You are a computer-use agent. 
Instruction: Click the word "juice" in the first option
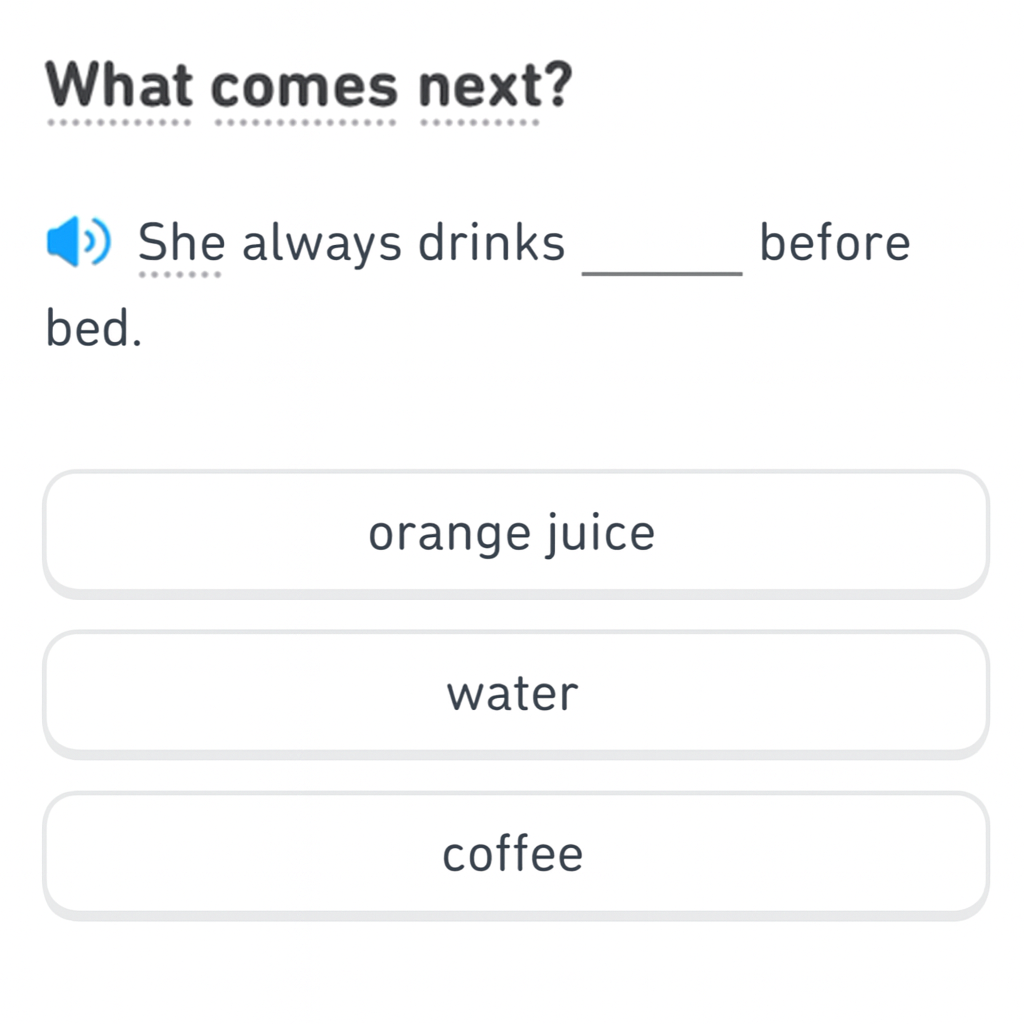click(x=601, y=532)
